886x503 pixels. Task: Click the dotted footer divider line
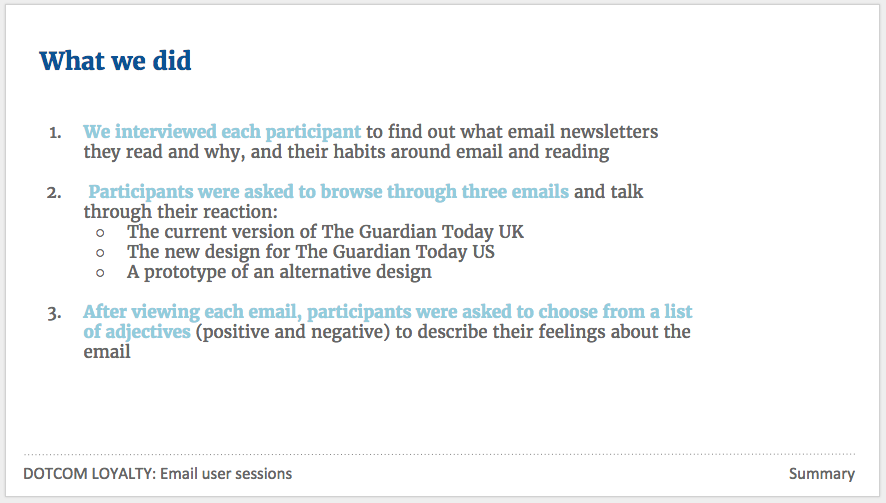tap(440, 454)
